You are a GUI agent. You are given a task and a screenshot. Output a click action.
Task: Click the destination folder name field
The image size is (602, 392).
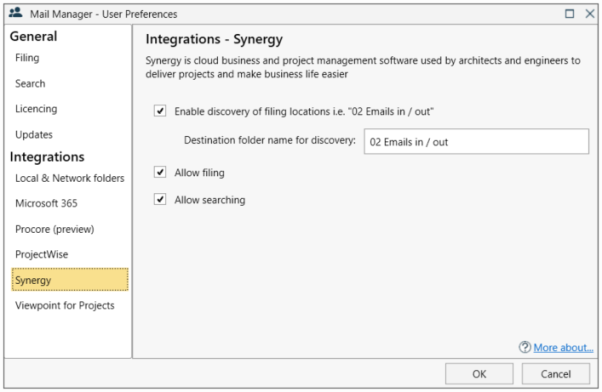[x=476, y=141]
